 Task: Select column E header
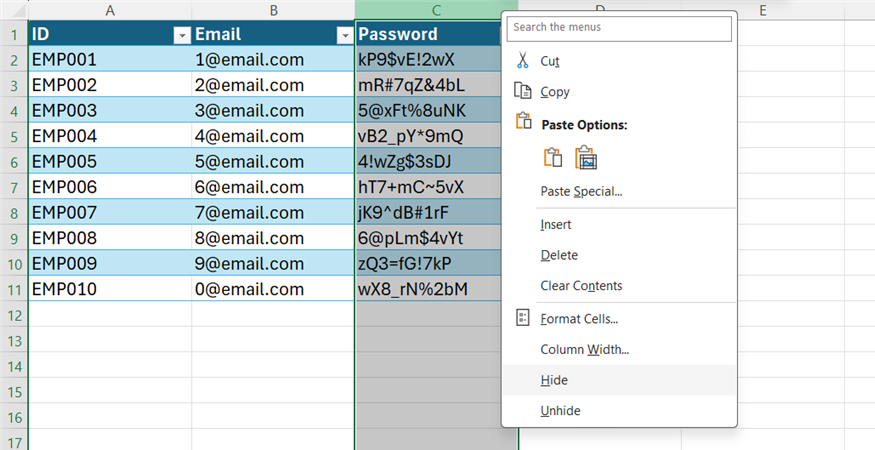[x=762, y=10]
